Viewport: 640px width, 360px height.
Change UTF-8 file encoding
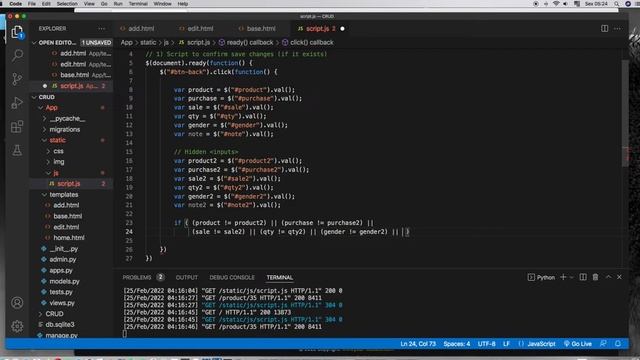[x=487, y=344]
